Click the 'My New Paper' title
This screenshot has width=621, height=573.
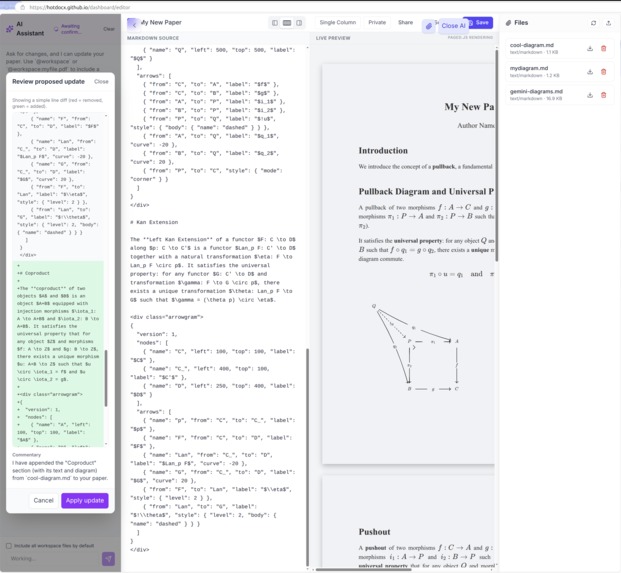point(161,23)
